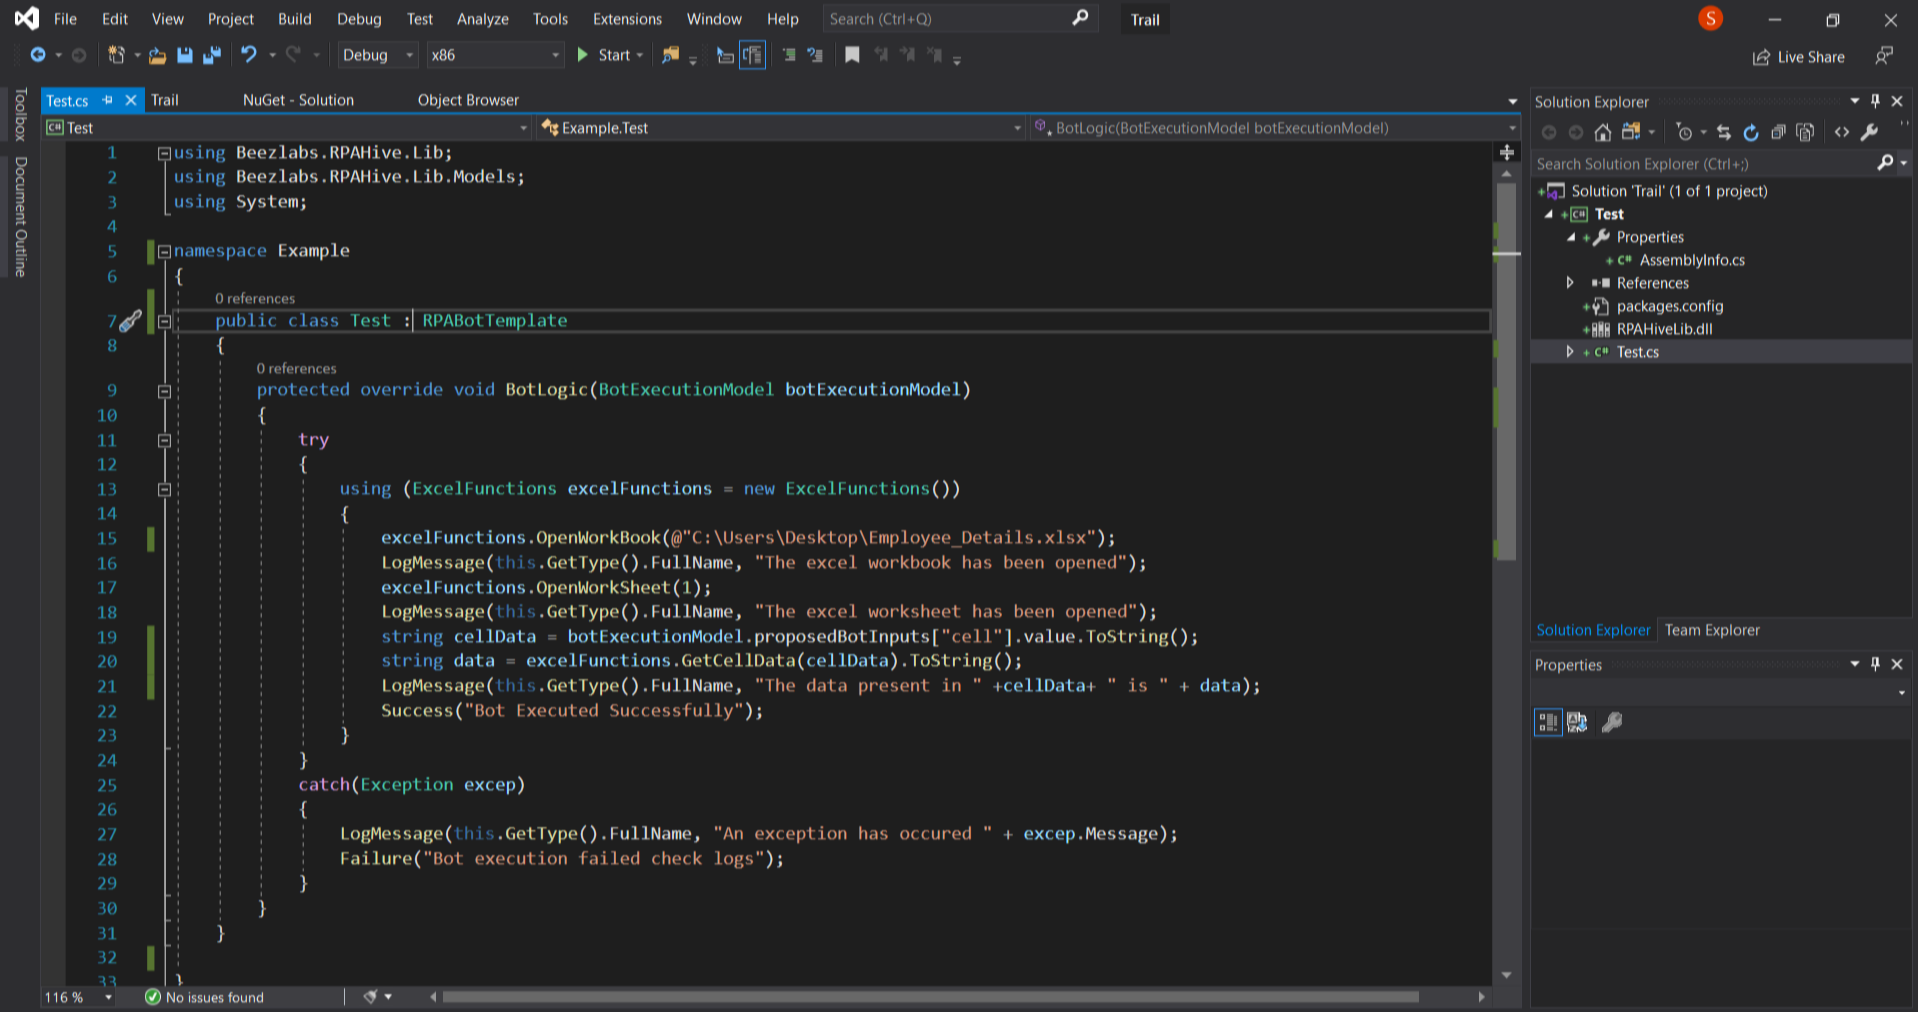Screen dimensions: 1918x1012
Task: Click Pending Changes Filter clock icon
Action: (1685, 132)
